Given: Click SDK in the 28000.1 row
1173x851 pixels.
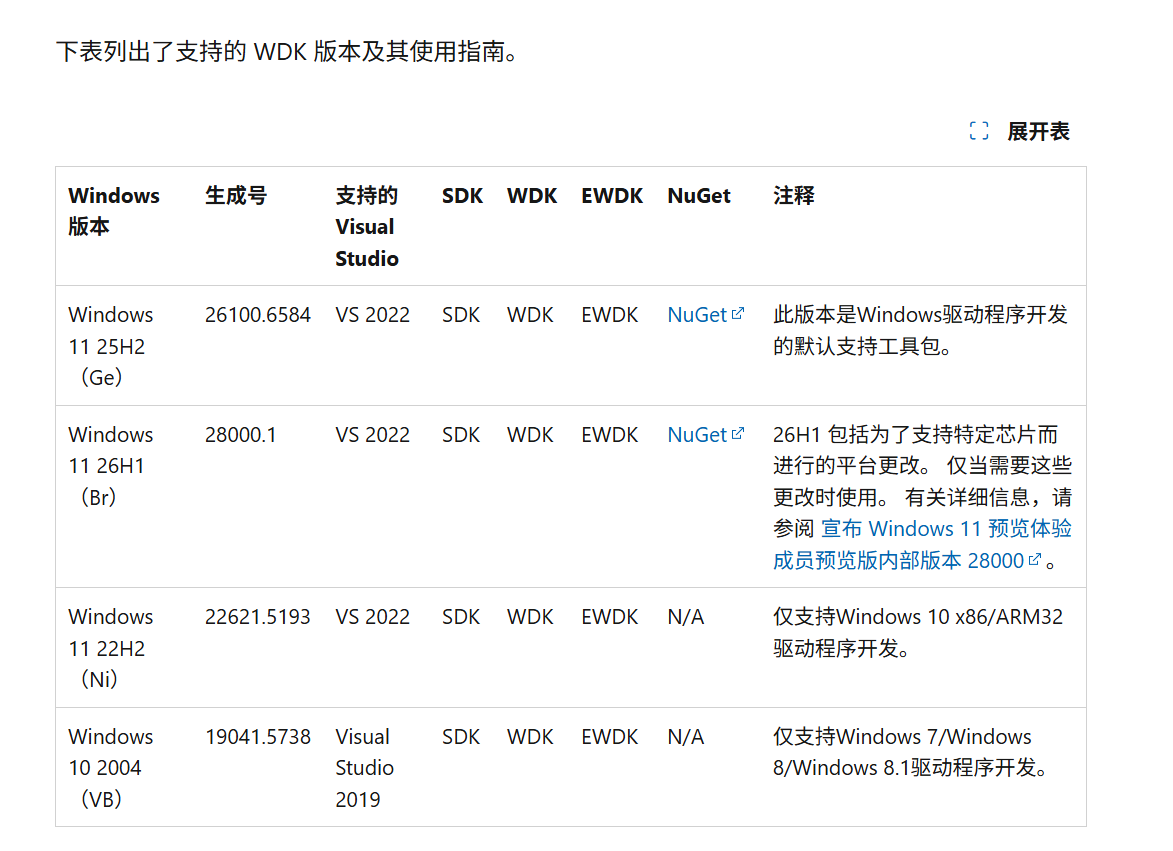Looking at the screenshot, I should [x=461, y=434].
